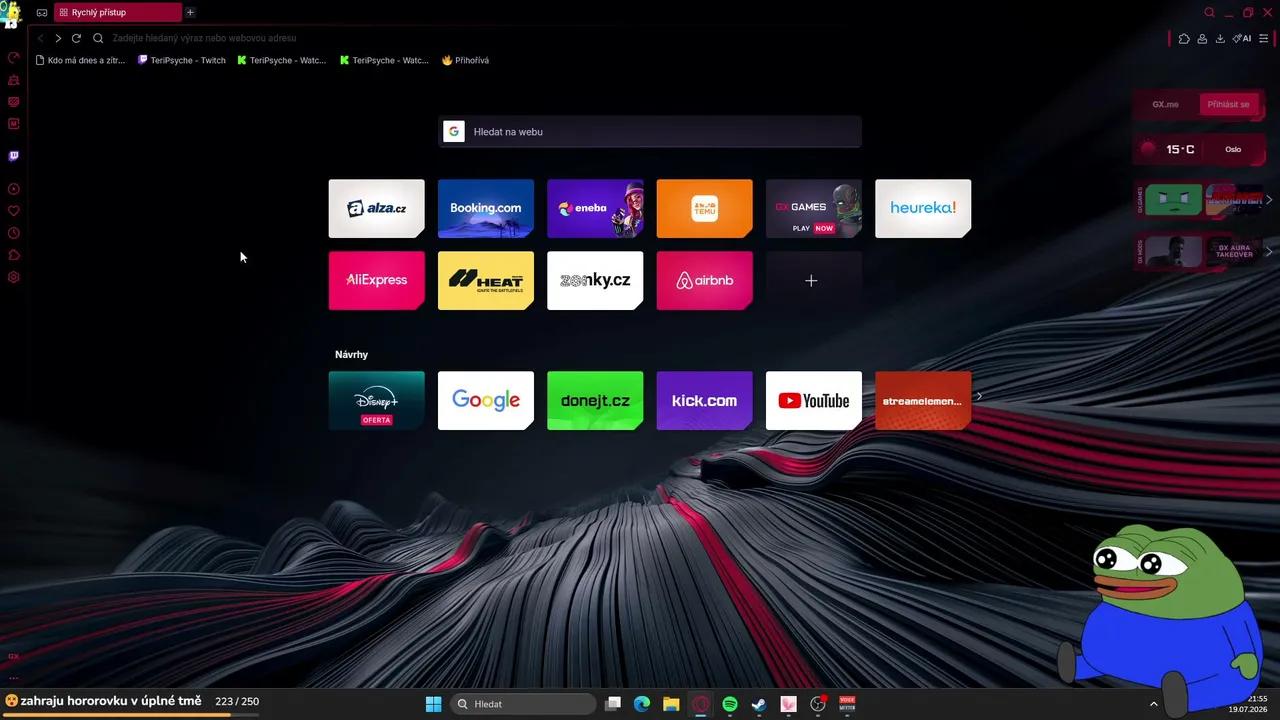Screen dimensions: 1280x720
Task: Open extensions icon in the toolbar
Action: pos(1184,39)
